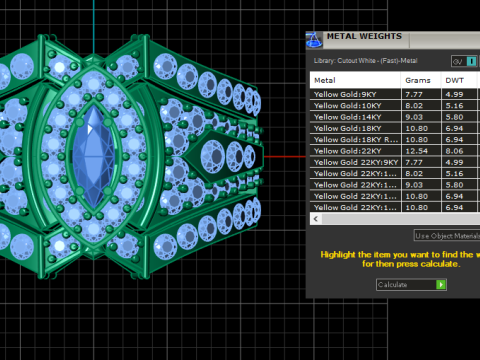Click the highlight-item instruction text

click(x=400, y=259)
